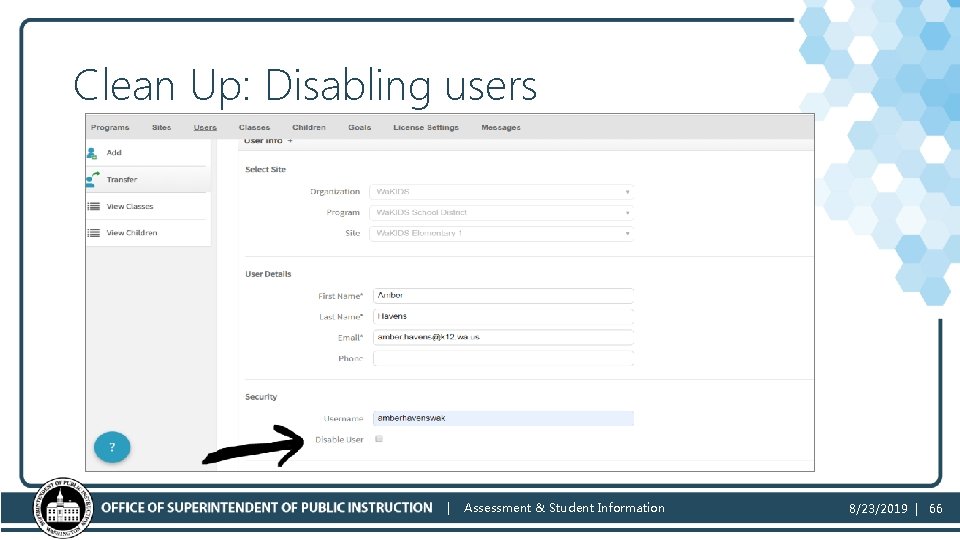Click the OSPI seal logo in footer
960x540 pixels.
[x=64, y=508]
